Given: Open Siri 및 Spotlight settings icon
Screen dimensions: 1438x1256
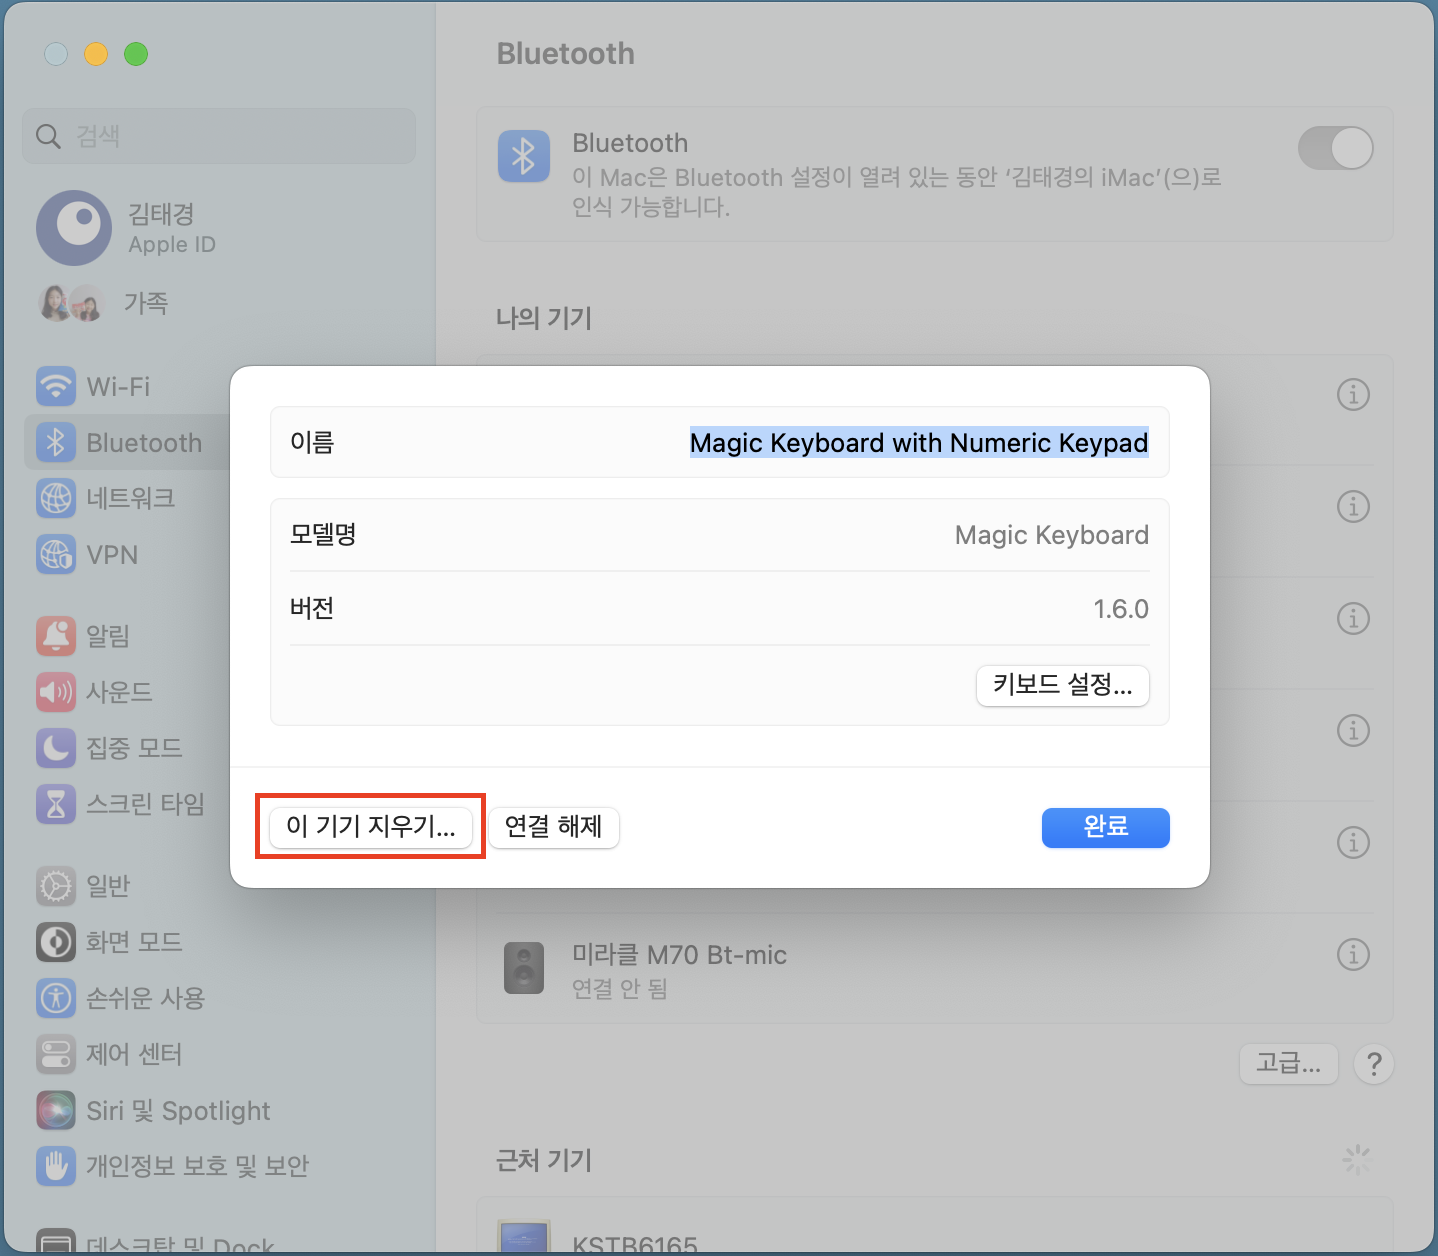Looking at the screenshot, I should point(55,1110).
